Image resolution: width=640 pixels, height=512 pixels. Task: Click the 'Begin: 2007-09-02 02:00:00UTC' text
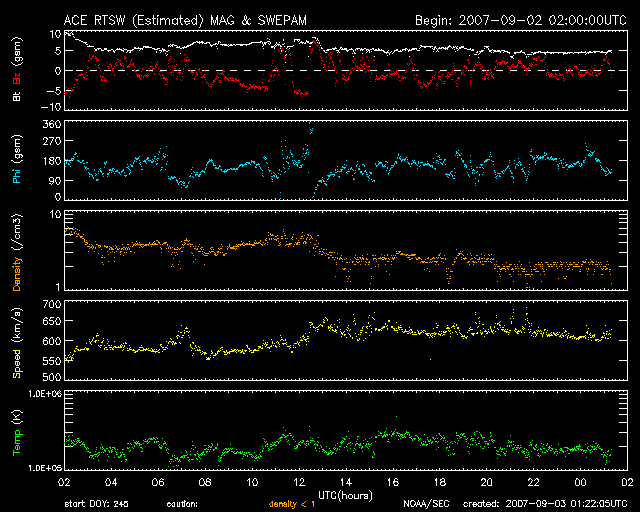[x=521, y=20]
